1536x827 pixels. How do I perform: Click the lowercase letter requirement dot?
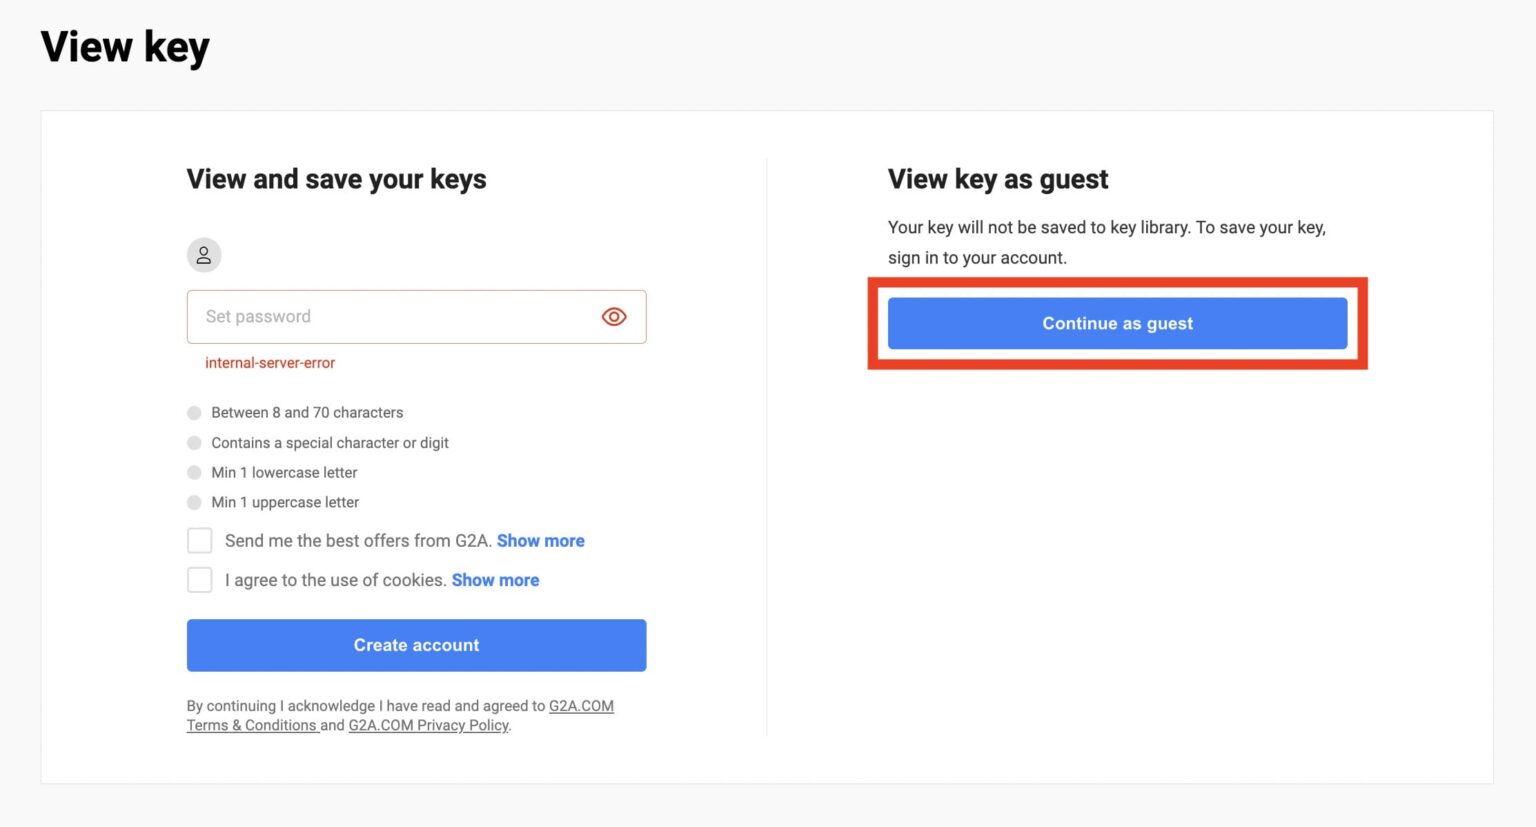click(x=194, y=473)
